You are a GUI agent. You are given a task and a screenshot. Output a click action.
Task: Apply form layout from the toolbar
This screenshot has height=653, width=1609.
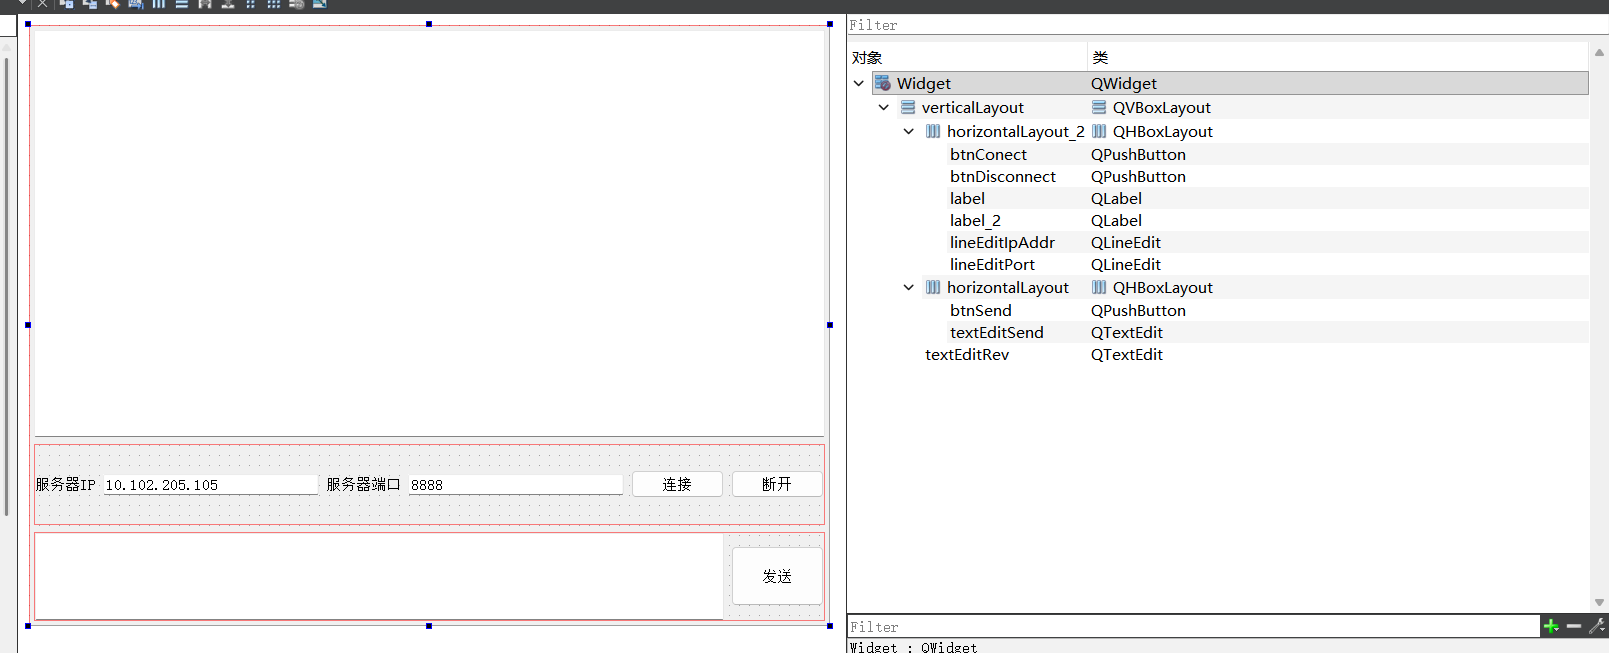click(x=251, y=4)
